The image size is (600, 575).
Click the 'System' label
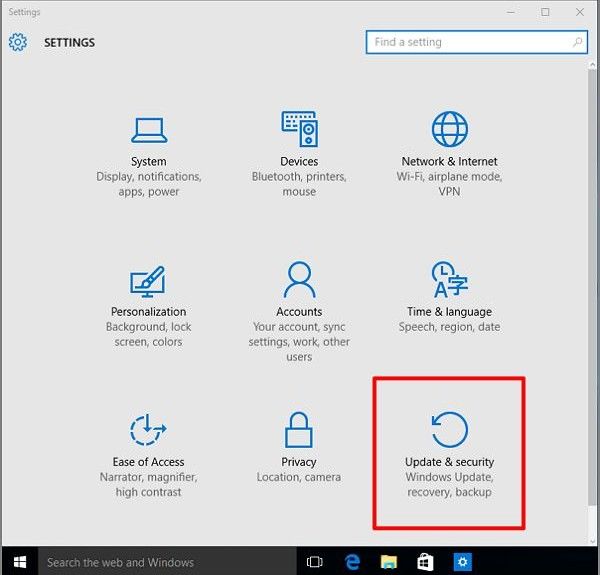pyautogui.click(x=148, y=161)
